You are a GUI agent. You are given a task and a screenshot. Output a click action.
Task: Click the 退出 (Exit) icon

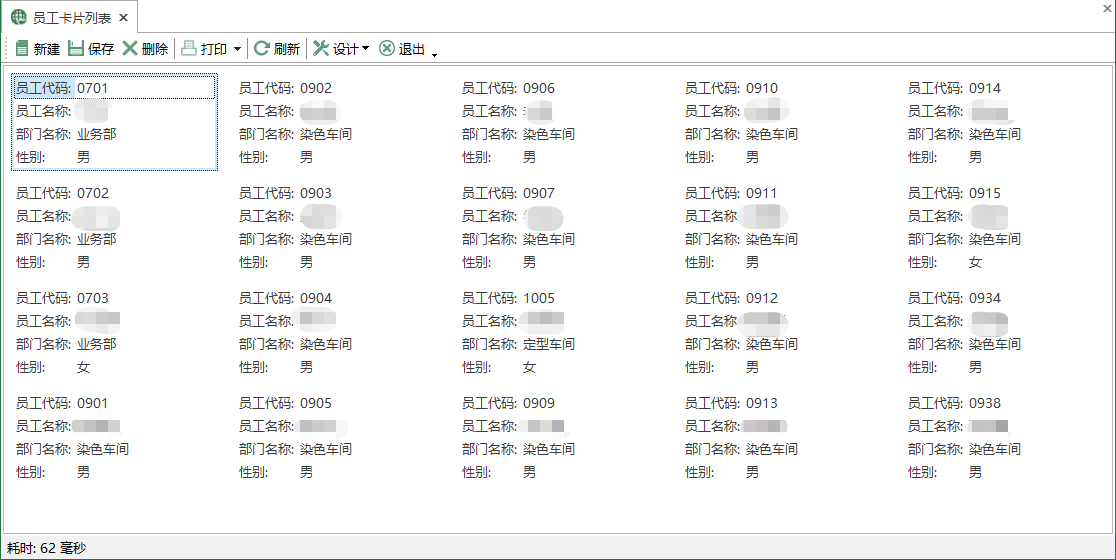tap(386, 48)
